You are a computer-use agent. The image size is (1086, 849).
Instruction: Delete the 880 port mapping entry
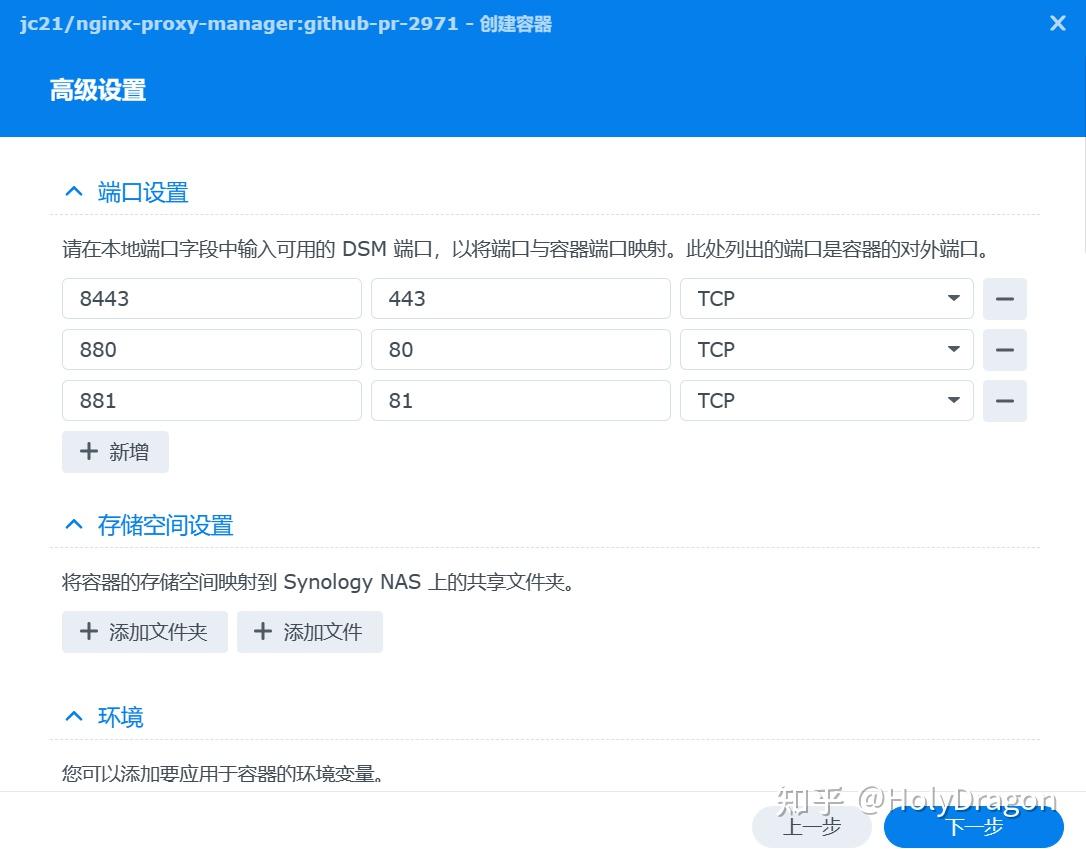(x=1004, y=349)
